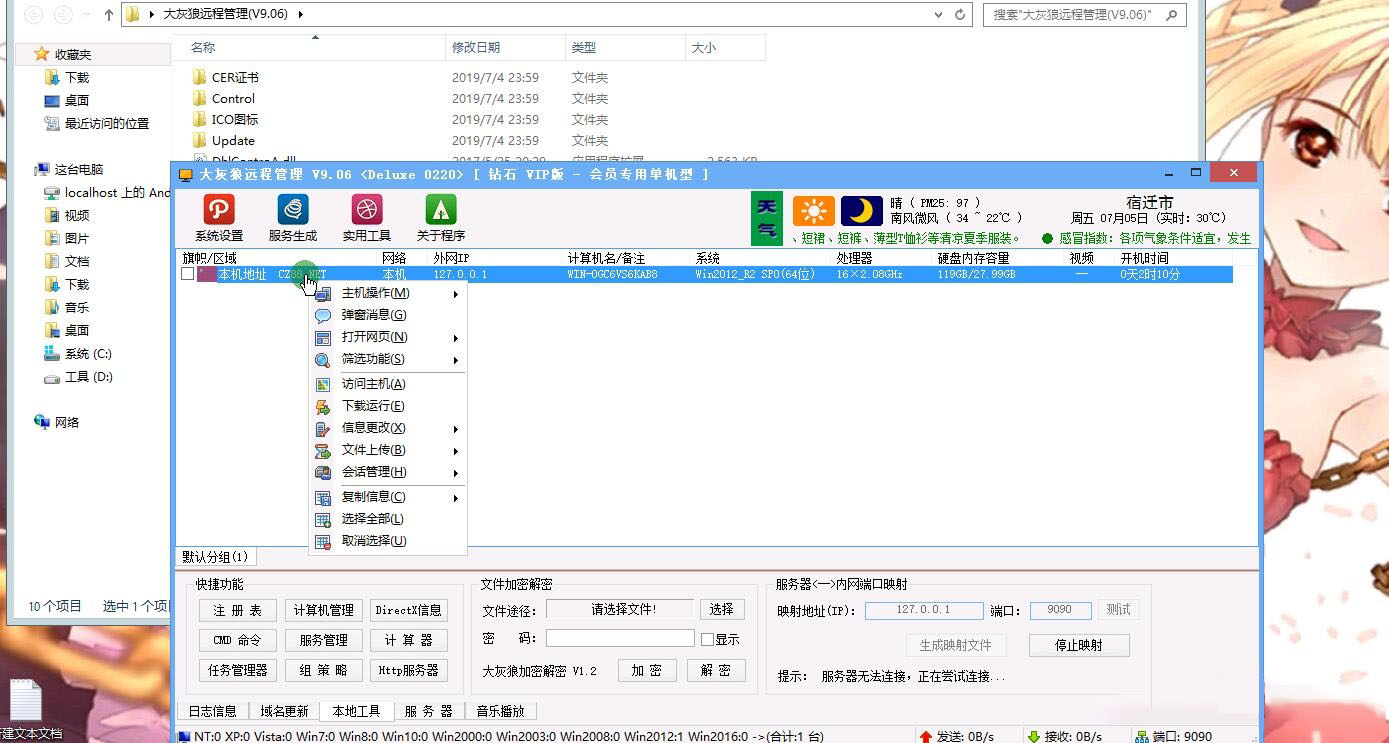Click the moon night weather icon

[x=861, y=211]
